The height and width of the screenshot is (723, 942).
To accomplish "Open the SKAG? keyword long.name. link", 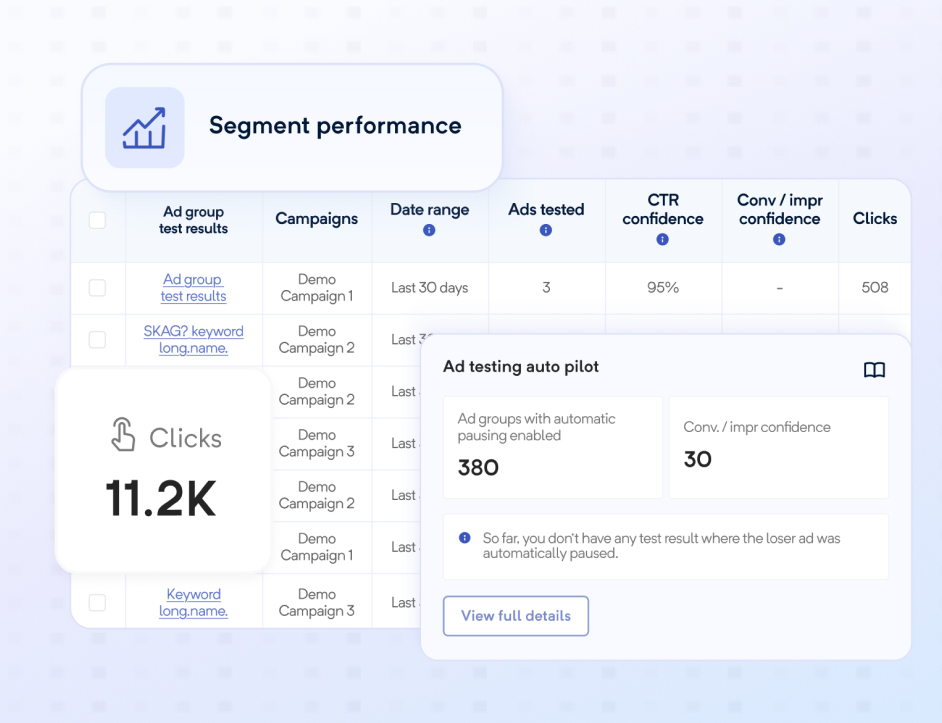I will click(193, 340).
